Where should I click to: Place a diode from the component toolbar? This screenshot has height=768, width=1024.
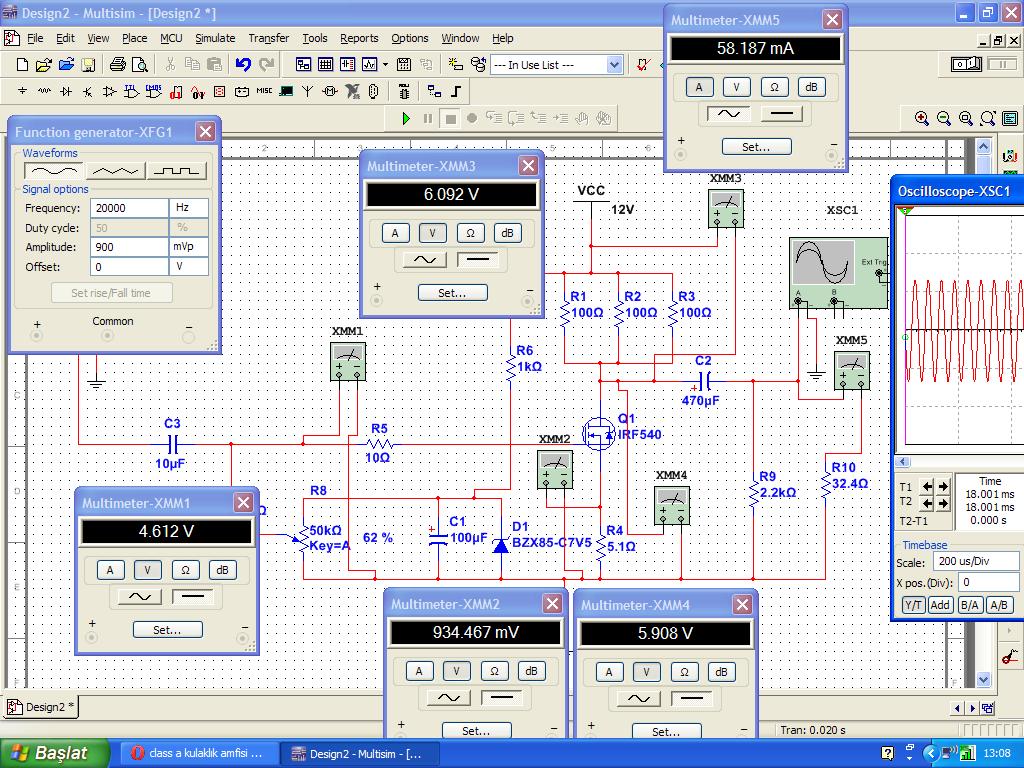[x=66, y=92]
